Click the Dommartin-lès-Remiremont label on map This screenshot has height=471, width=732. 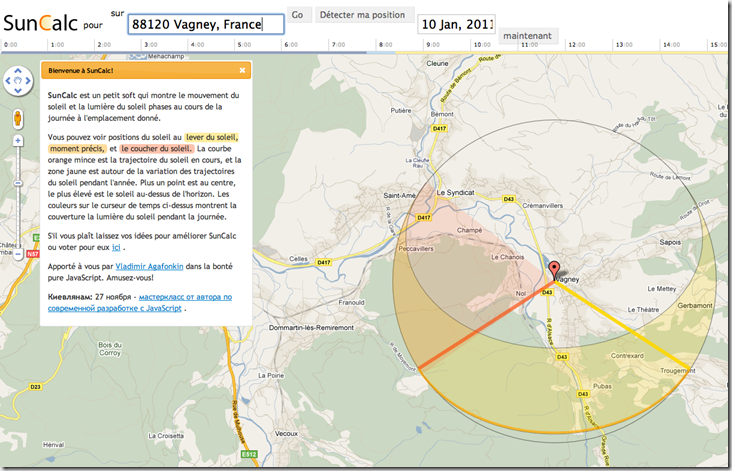pos(311,328)
